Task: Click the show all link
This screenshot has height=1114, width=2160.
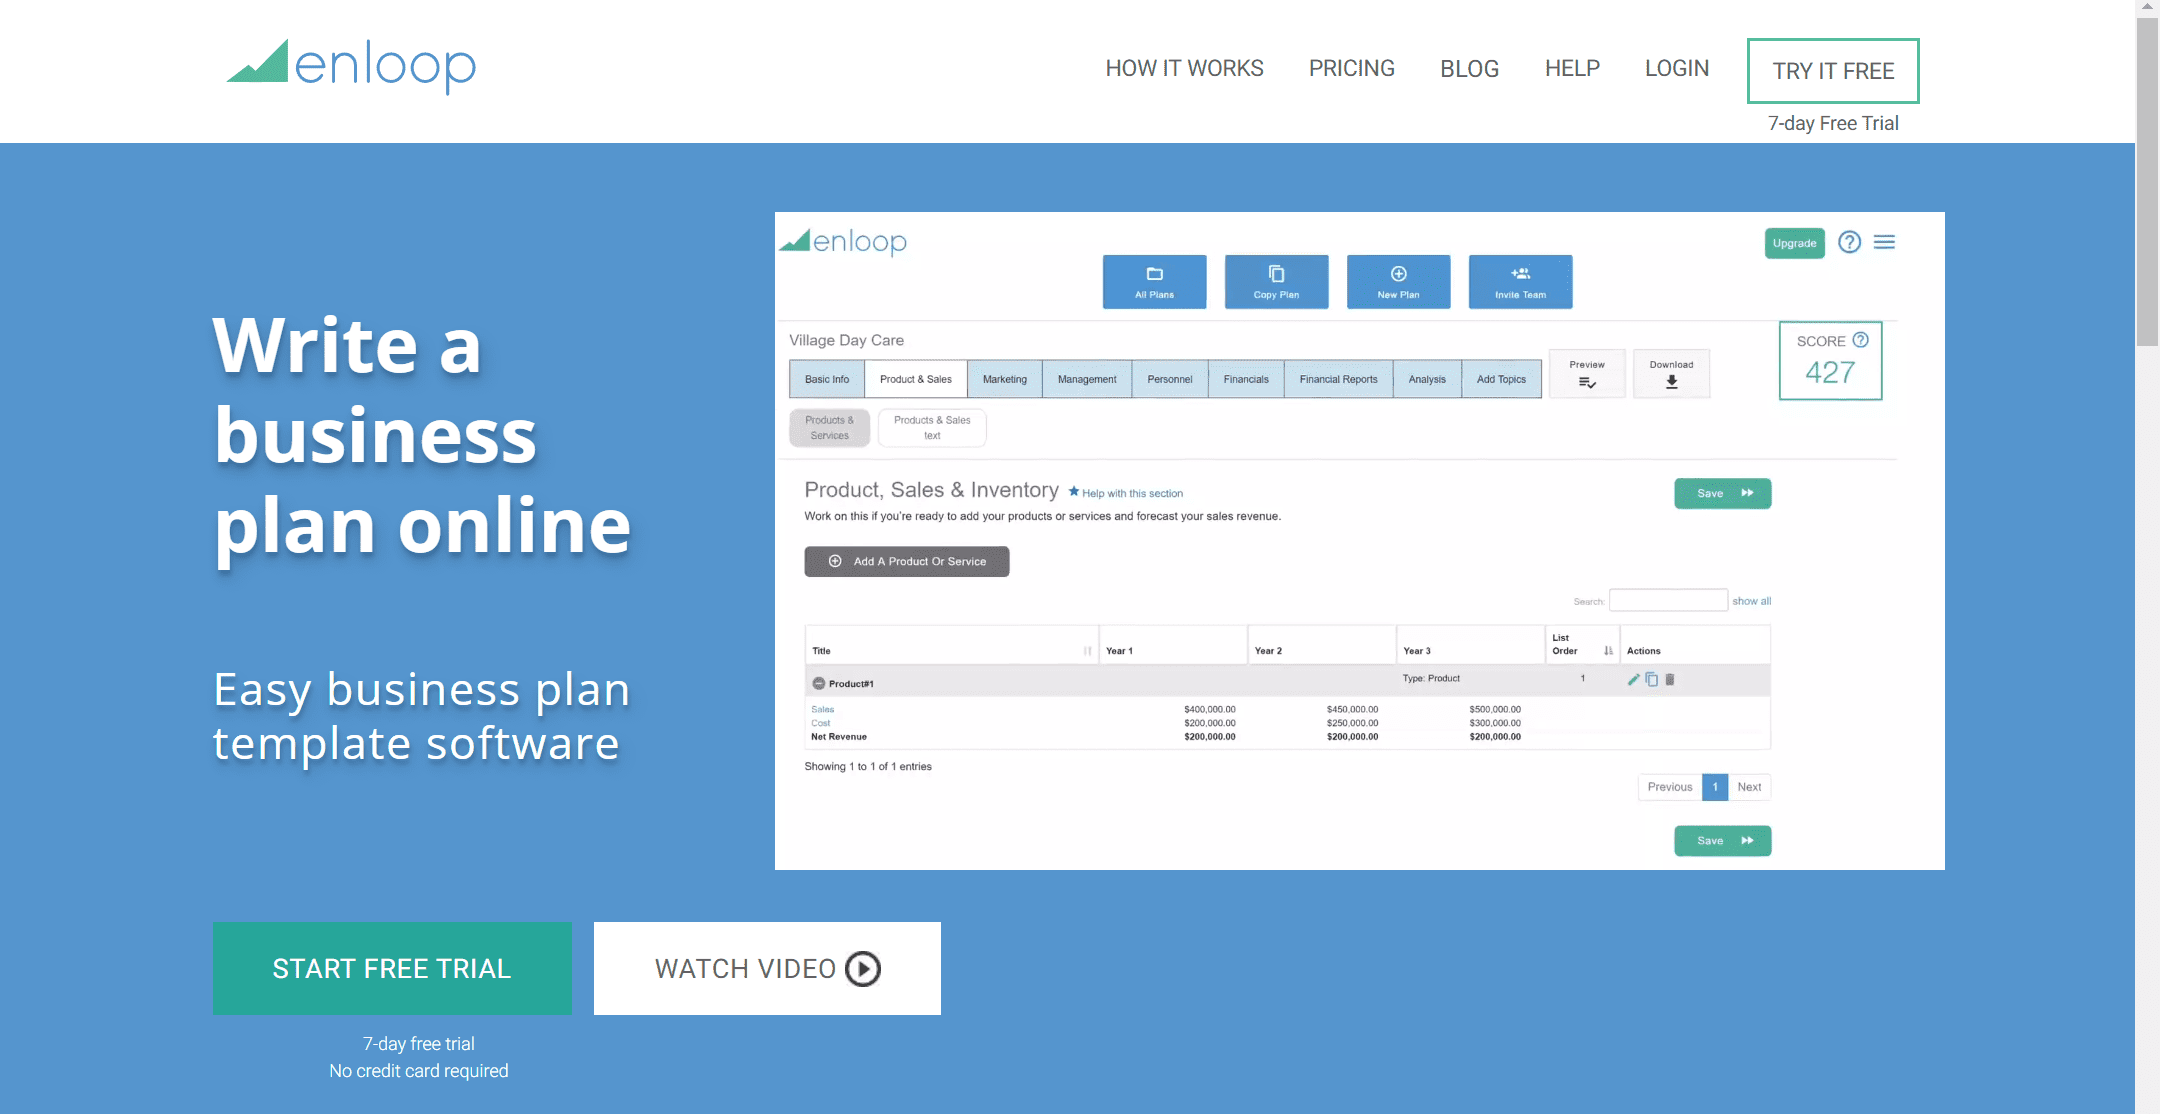Action: pos(1751,600)
